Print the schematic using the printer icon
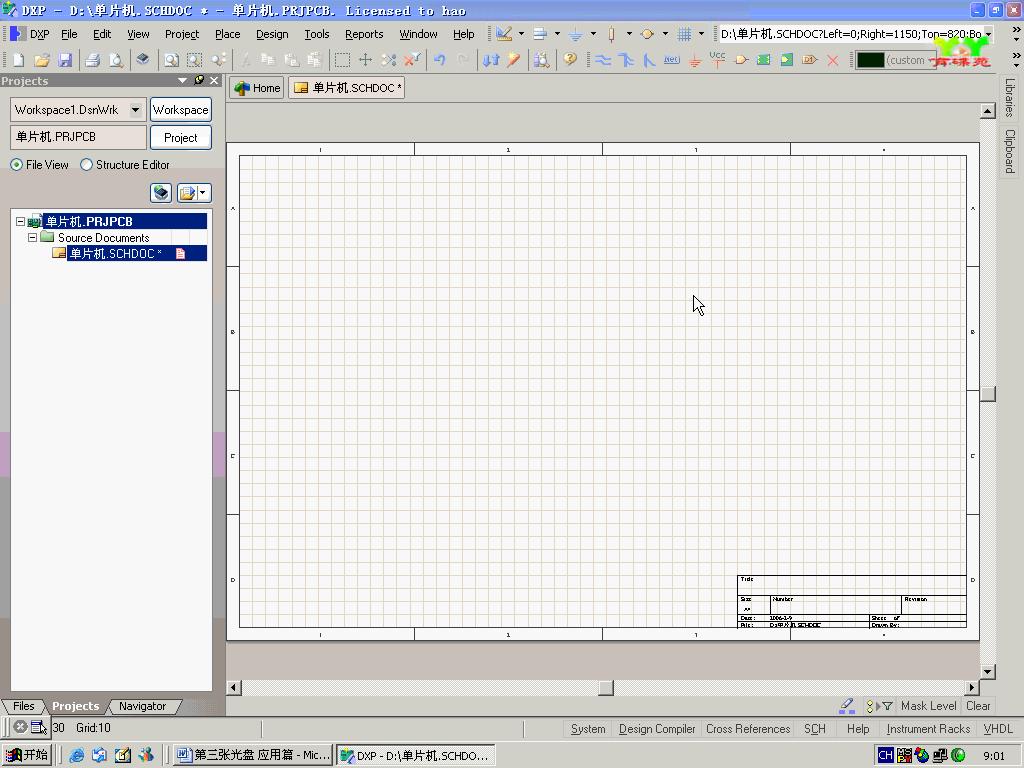Image resolution: width=1024 pixels, height=768 pixels. (92, 60)
